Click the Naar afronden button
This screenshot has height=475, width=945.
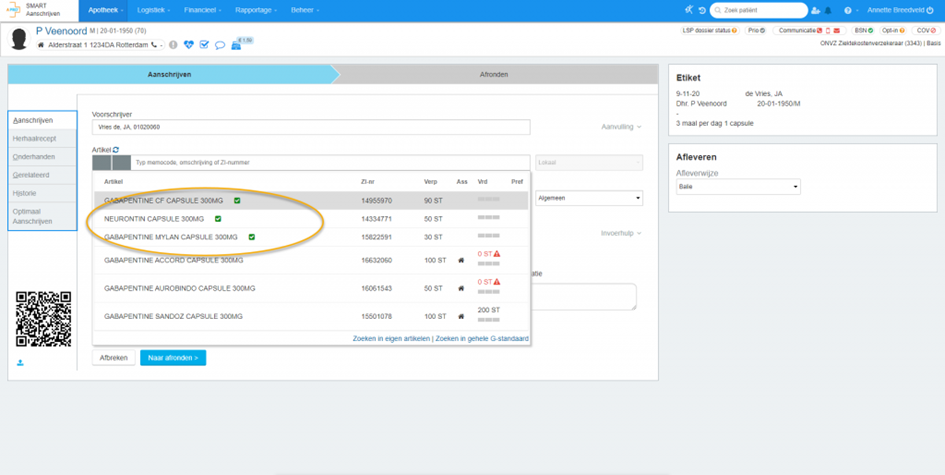click(172, 357)
